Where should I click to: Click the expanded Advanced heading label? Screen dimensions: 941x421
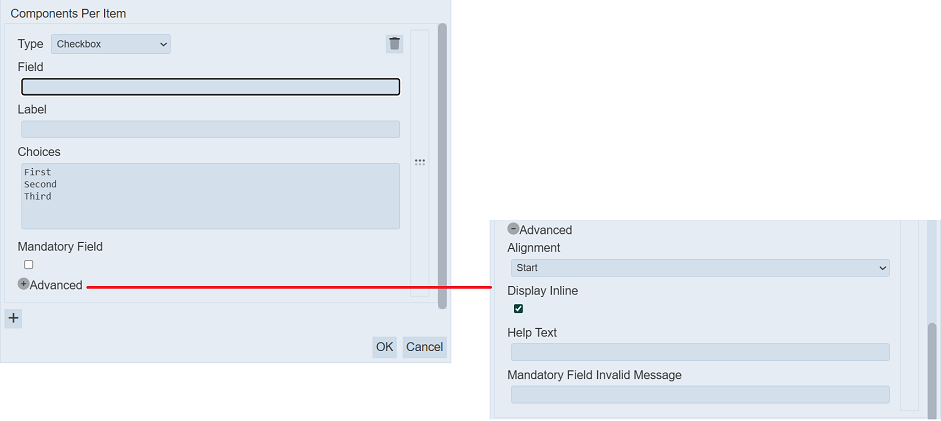(545, 230)
